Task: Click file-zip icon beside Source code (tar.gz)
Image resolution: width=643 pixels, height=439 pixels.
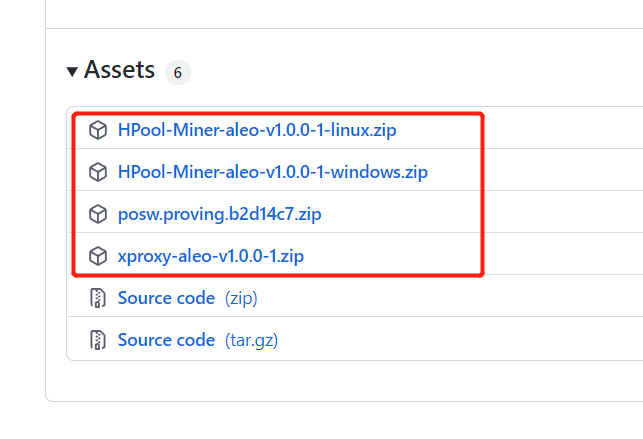Action: point(97,340)
